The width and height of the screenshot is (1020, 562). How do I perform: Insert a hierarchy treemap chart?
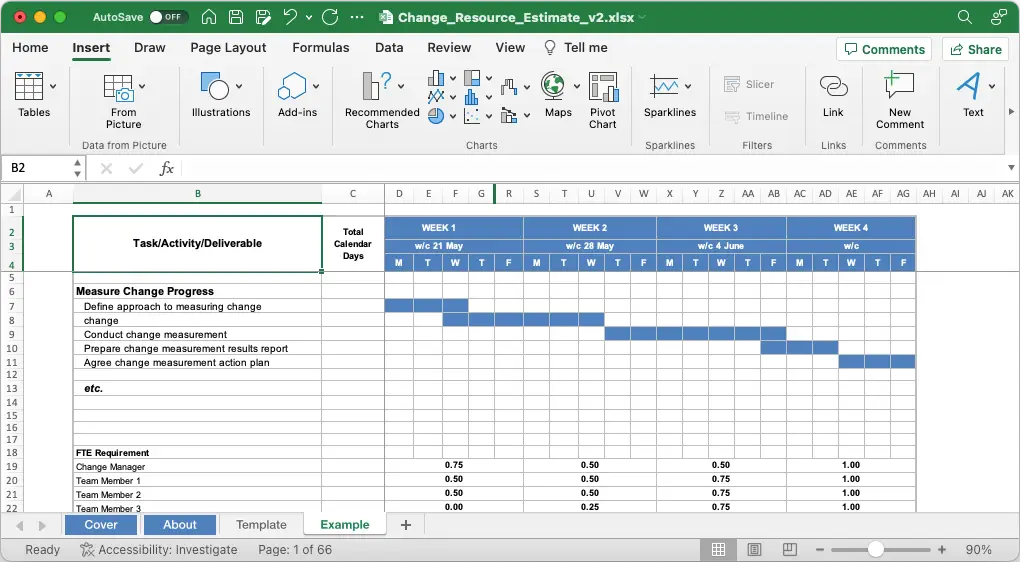click(x=472, y=79)
